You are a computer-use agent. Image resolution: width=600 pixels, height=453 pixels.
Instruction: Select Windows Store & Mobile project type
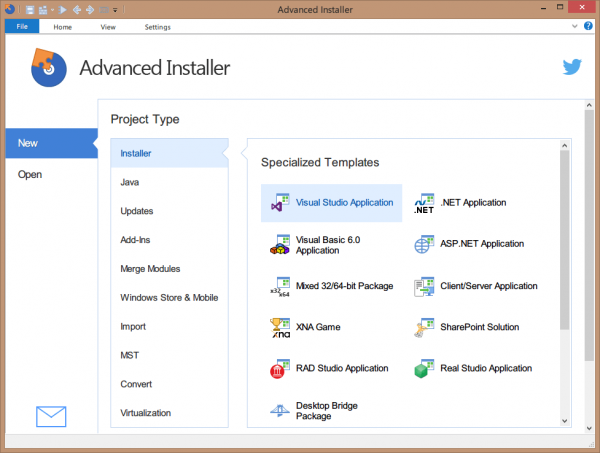point(170,298)
